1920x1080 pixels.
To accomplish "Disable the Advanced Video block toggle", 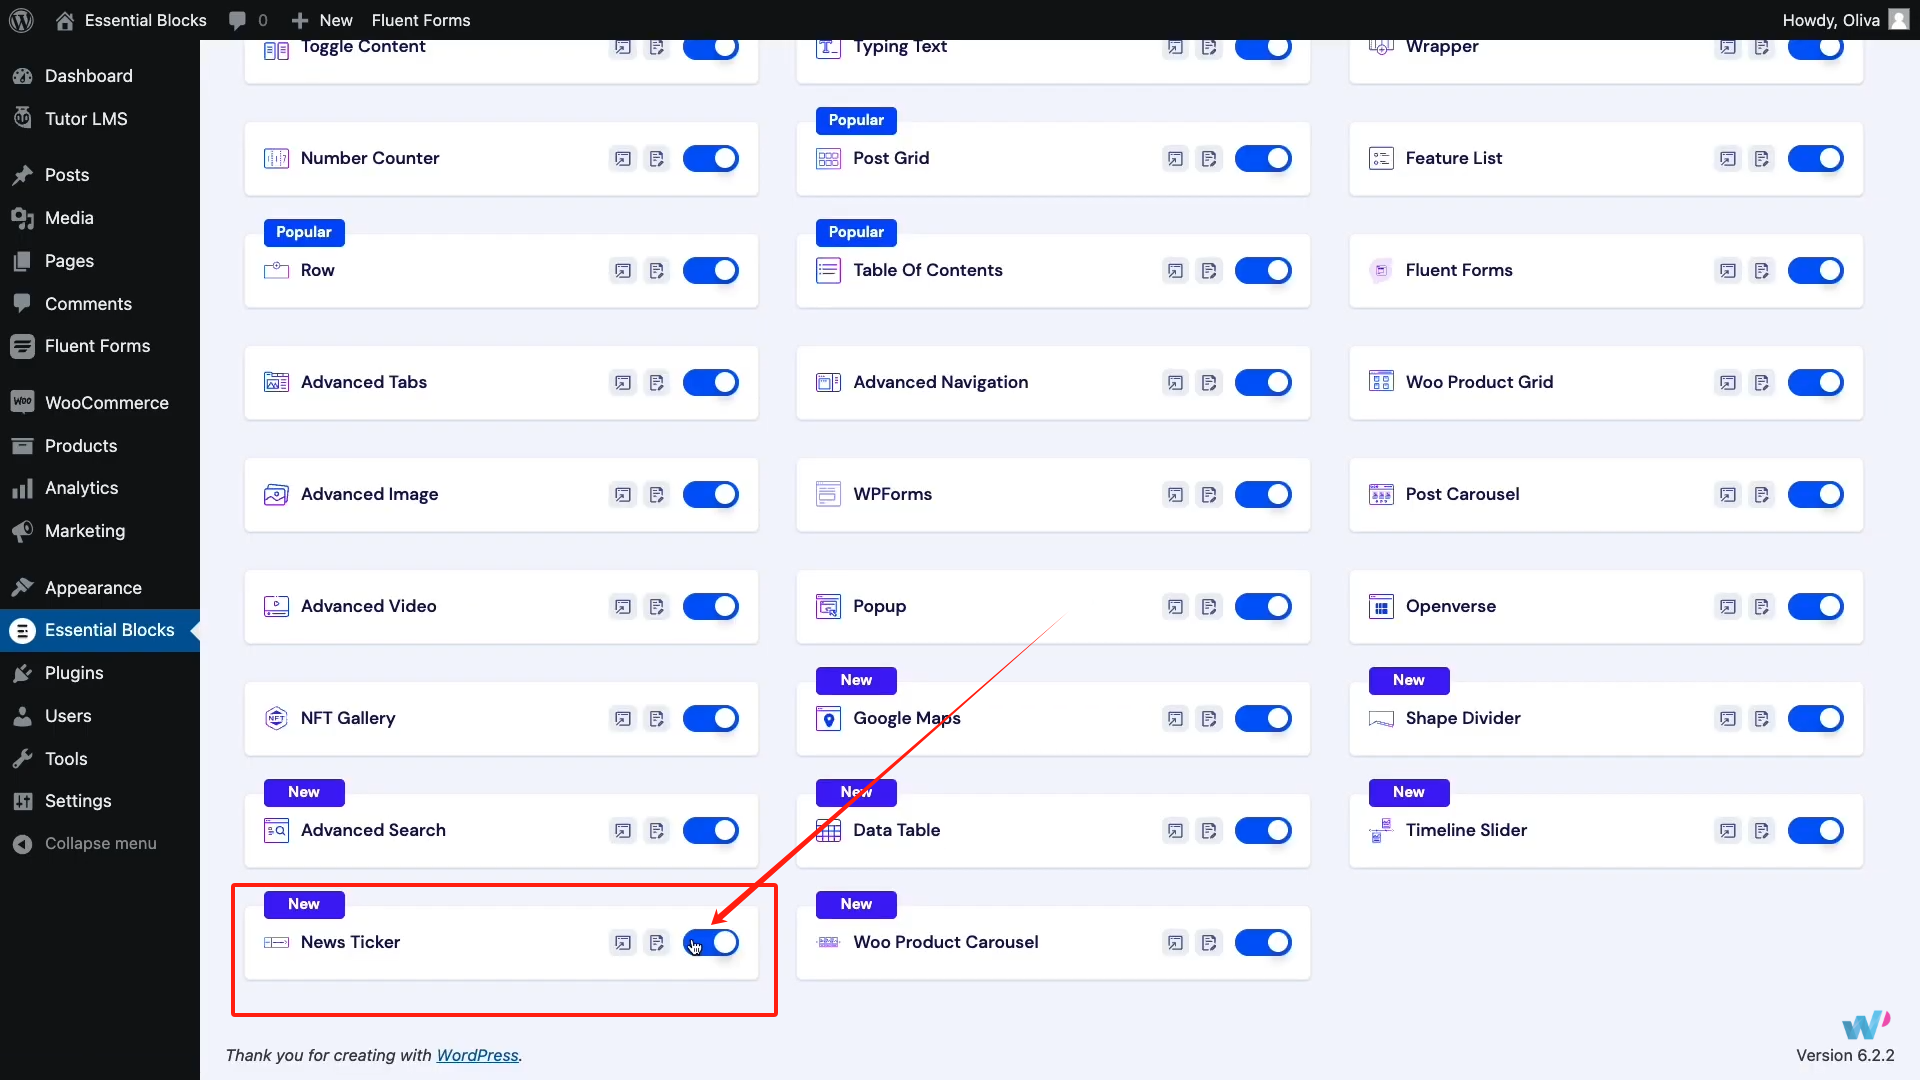I will tap(711, 606).
